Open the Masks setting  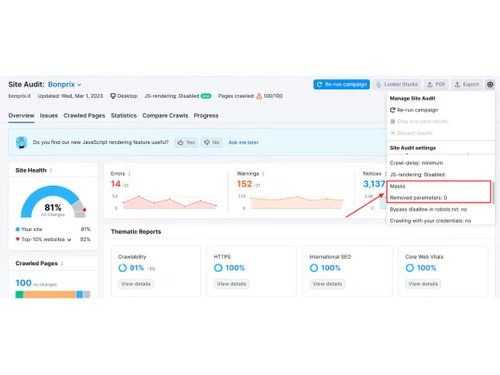[x=397, y=186]
